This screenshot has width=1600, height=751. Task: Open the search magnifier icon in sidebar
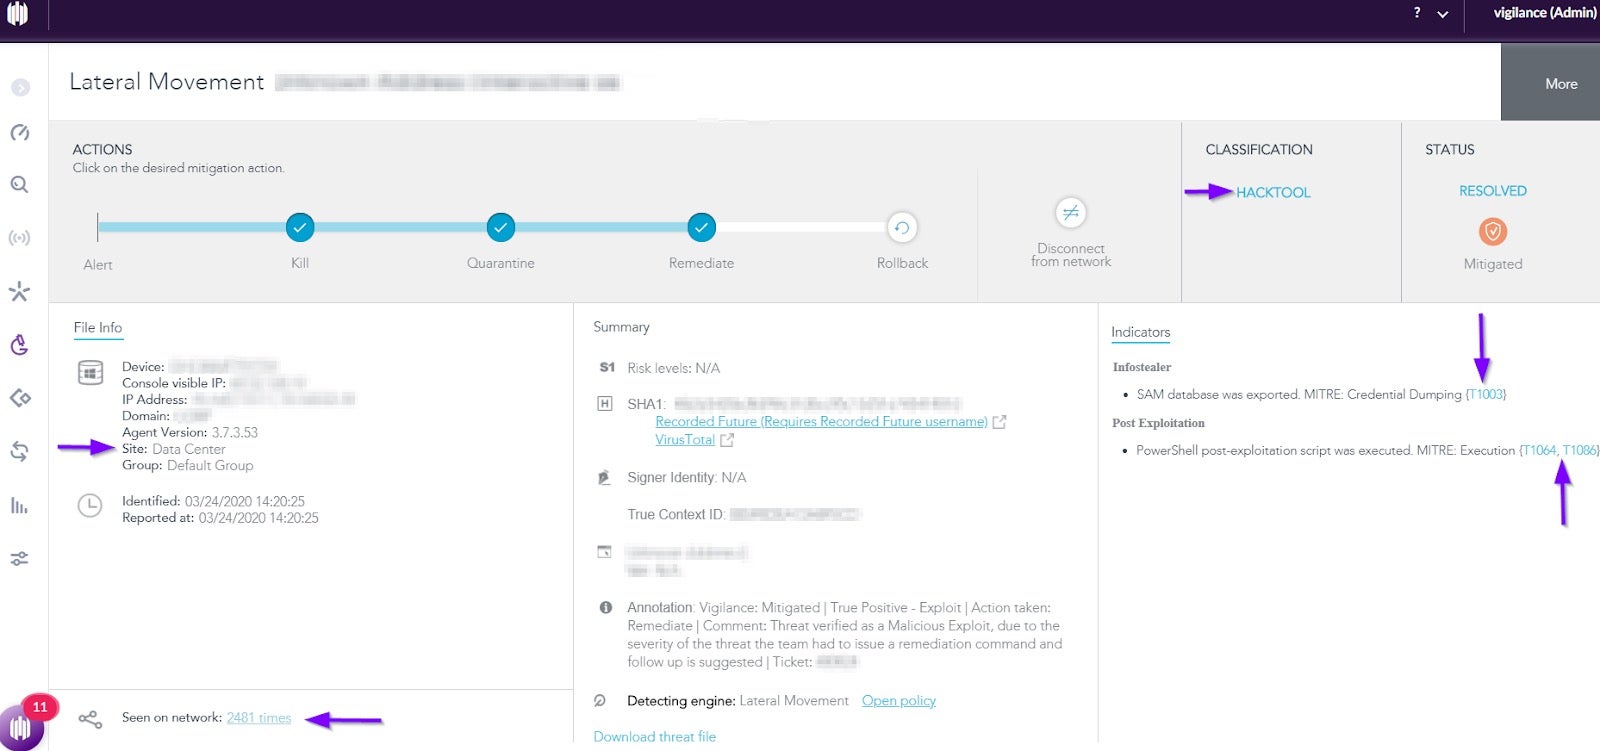coord(20,185)
